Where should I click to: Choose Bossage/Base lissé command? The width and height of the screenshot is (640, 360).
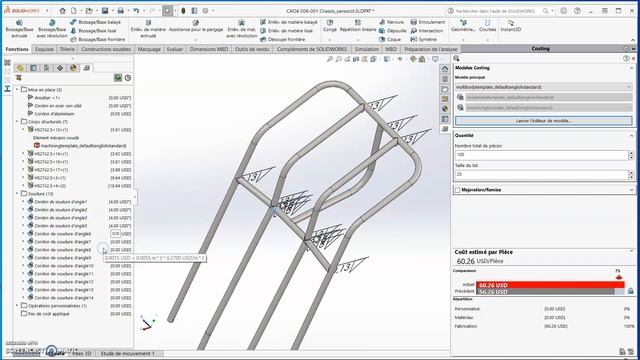(93, 31)
